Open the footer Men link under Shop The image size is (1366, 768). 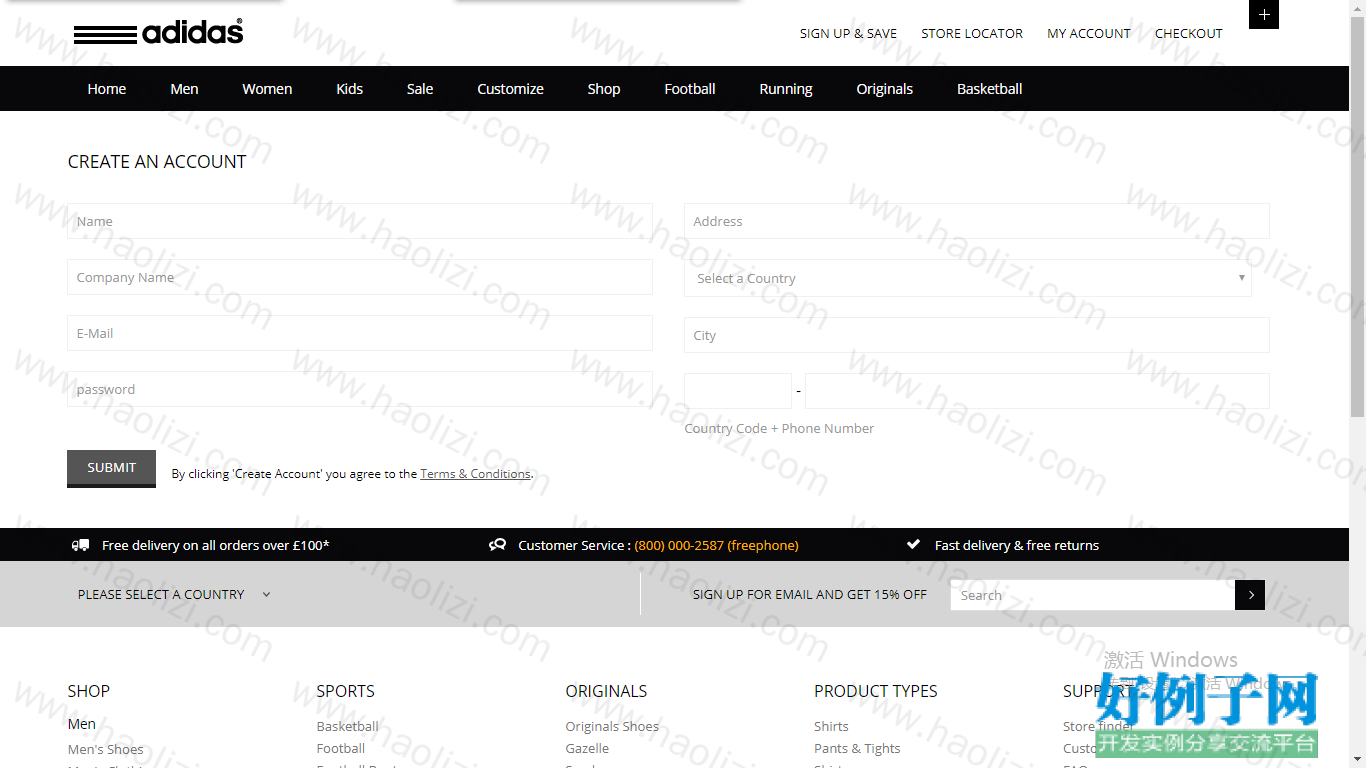tap(82, 724)
